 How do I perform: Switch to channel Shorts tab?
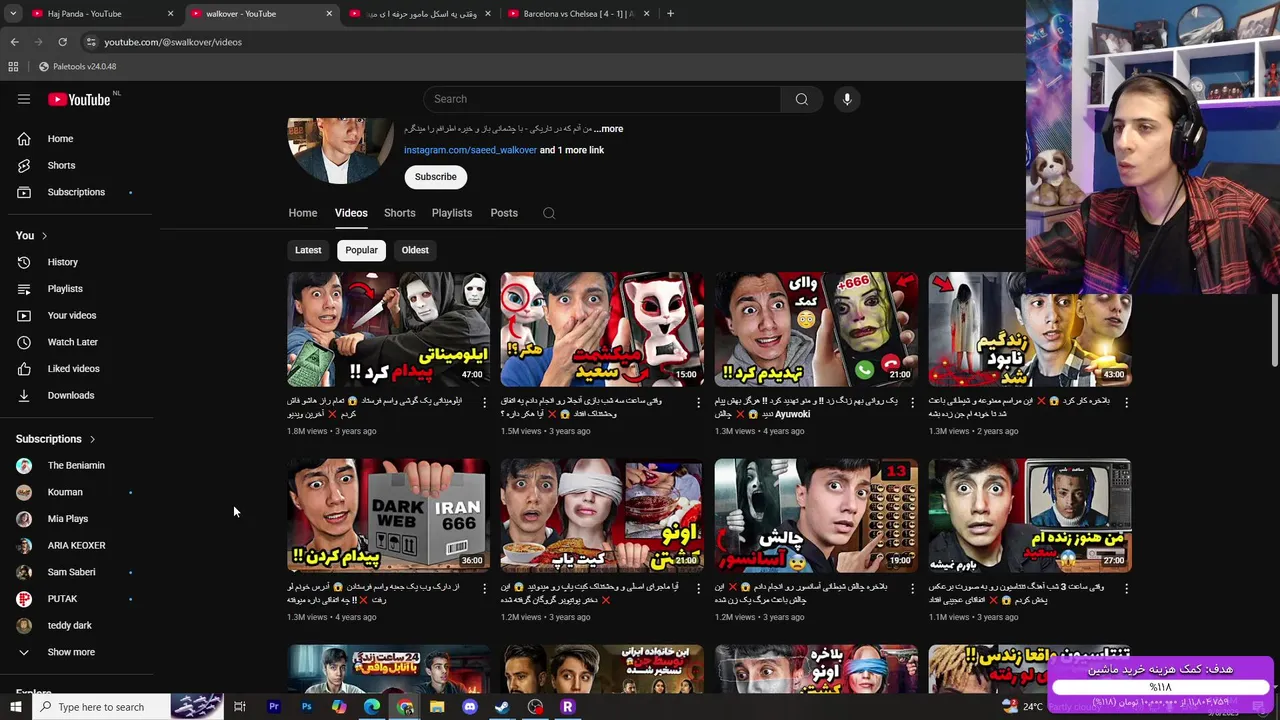point(399,213)
